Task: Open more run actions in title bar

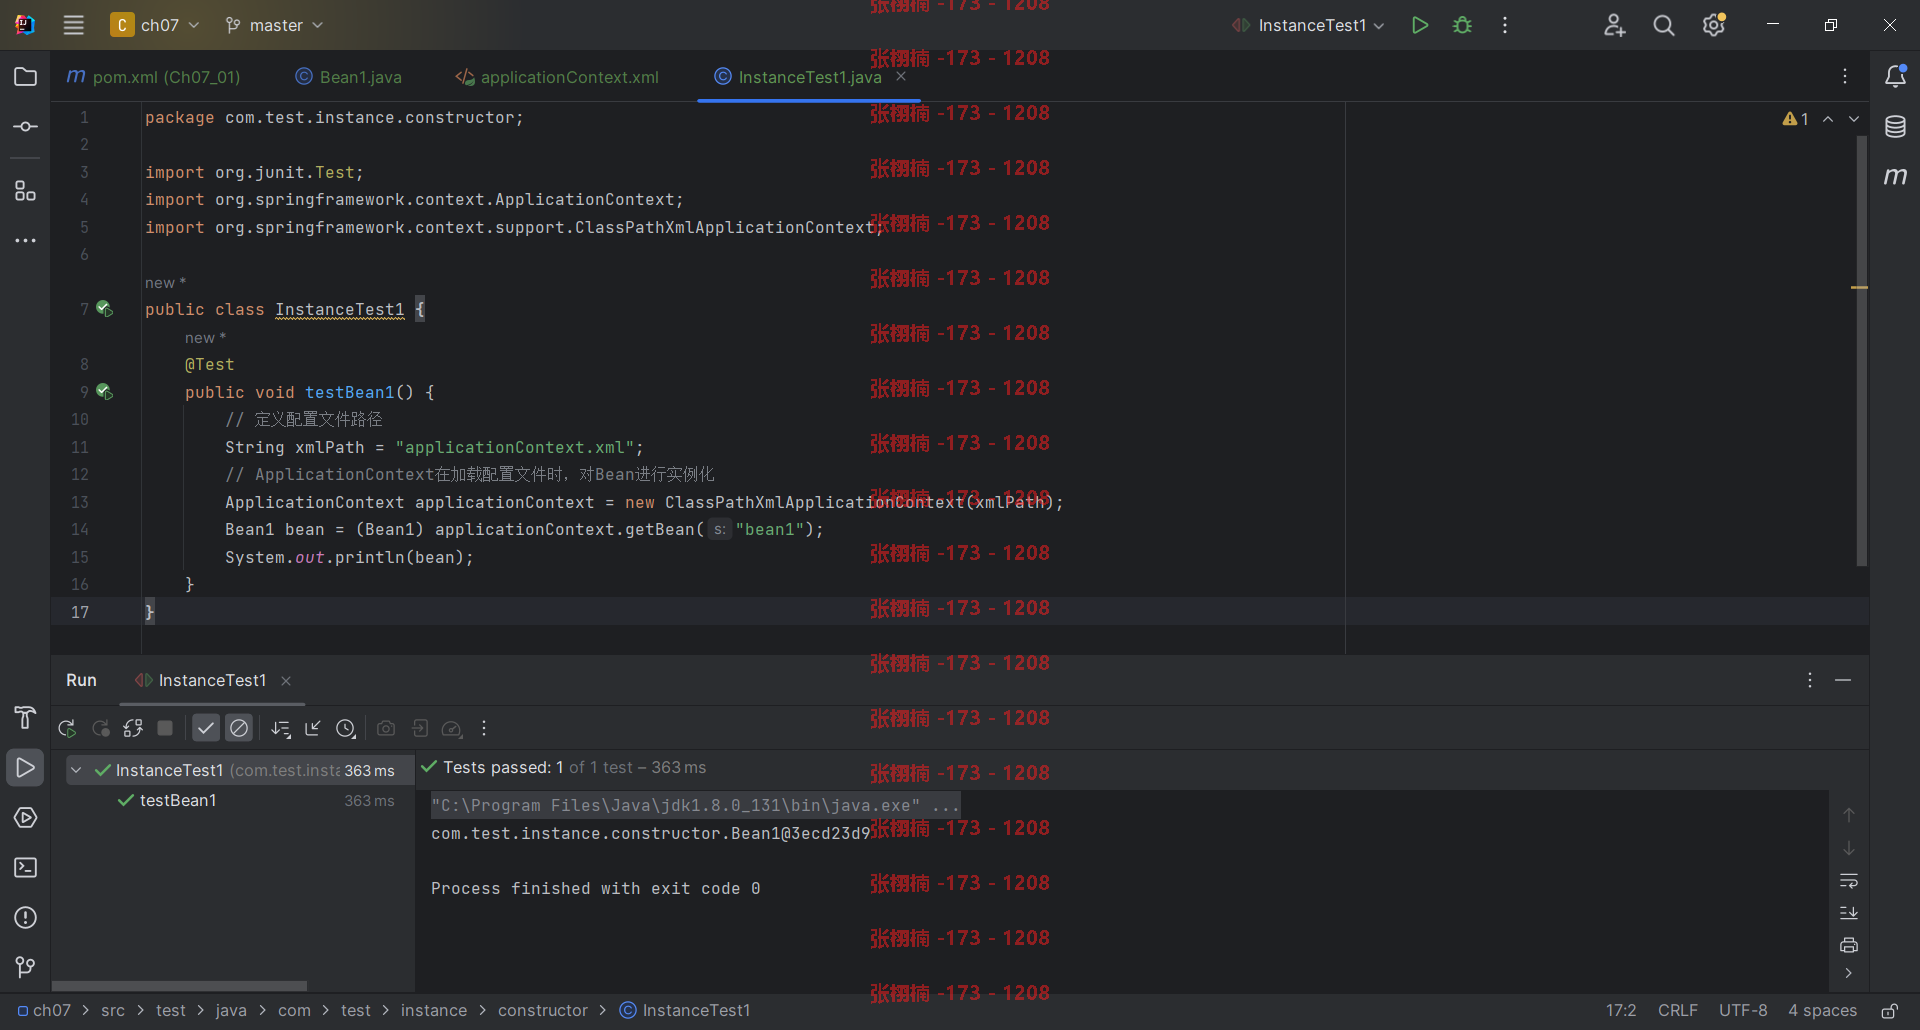Action: click(1505, 25)
